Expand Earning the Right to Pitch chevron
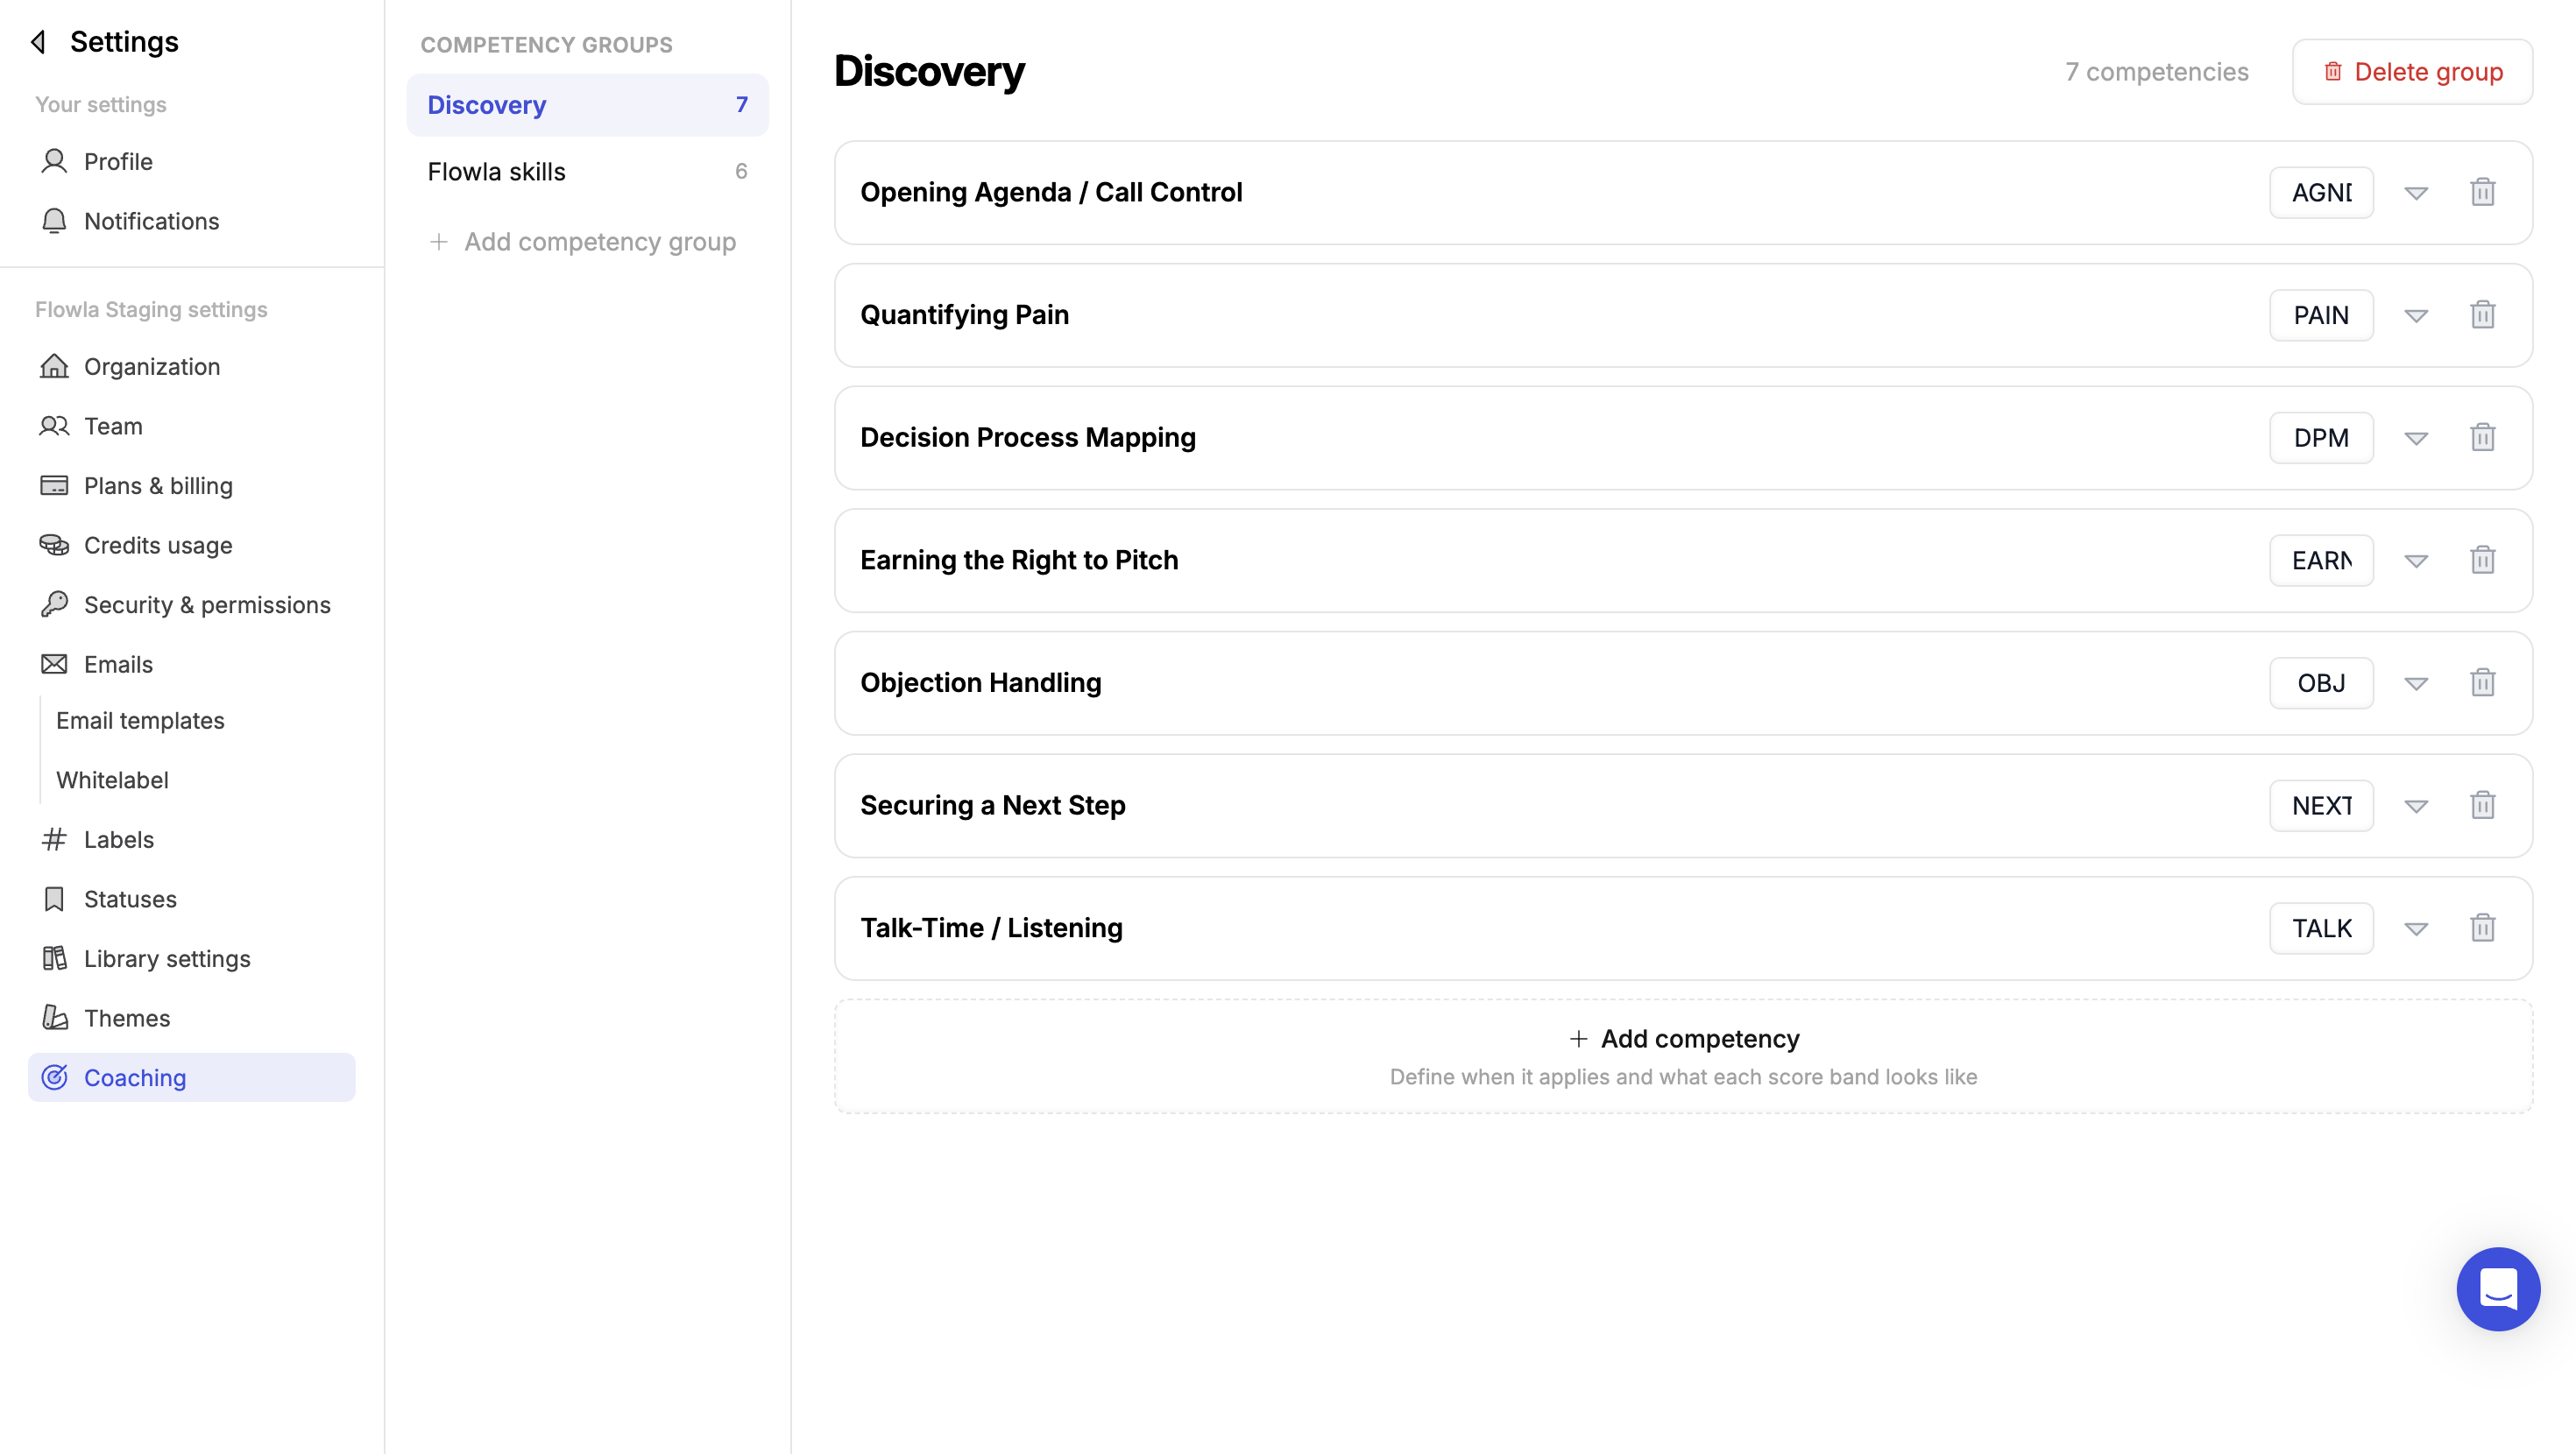Viewport: 2576px width, 1454px height. coord(2416,561)
